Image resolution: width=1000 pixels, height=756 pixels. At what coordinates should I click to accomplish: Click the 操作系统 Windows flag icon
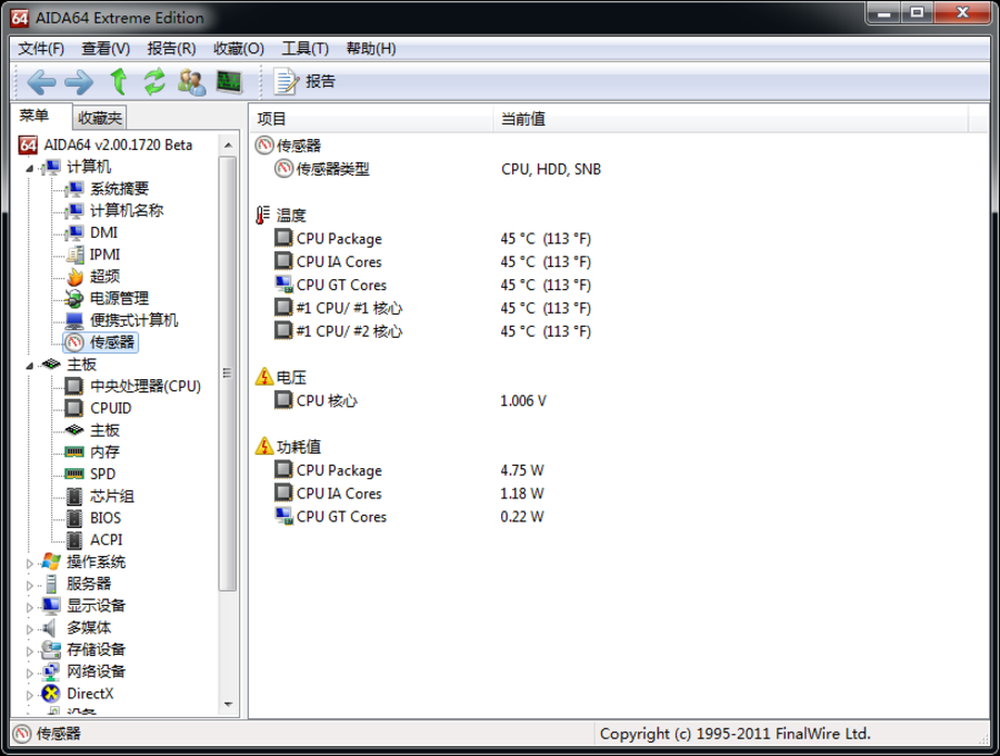[x=51, y=562]
